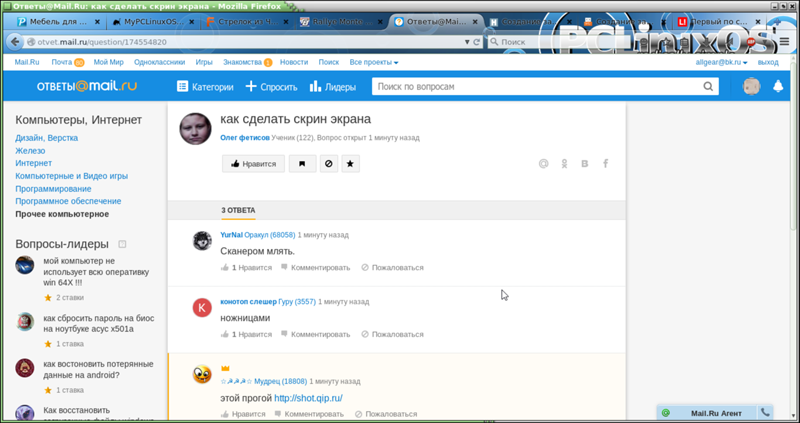Click the search magnifier icon in questions search
Screen dimensions: 800x423
[x=708, y=87]
